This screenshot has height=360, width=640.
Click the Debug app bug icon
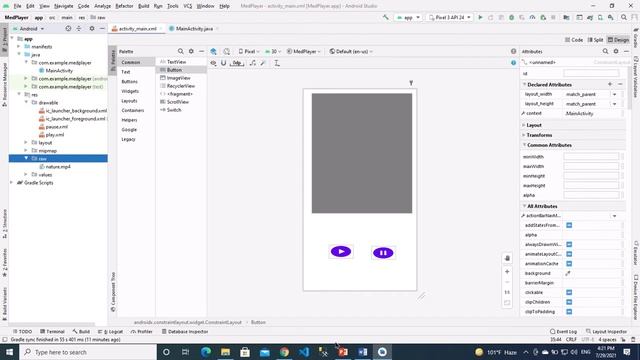point(511,18)
